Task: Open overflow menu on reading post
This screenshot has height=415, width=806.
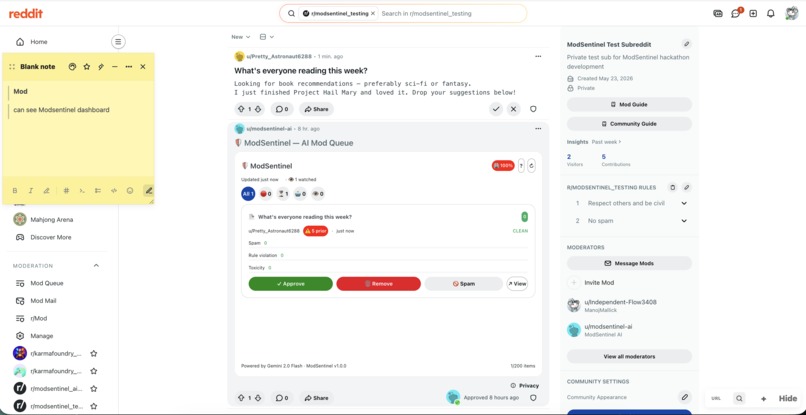Action: point(538,57)
